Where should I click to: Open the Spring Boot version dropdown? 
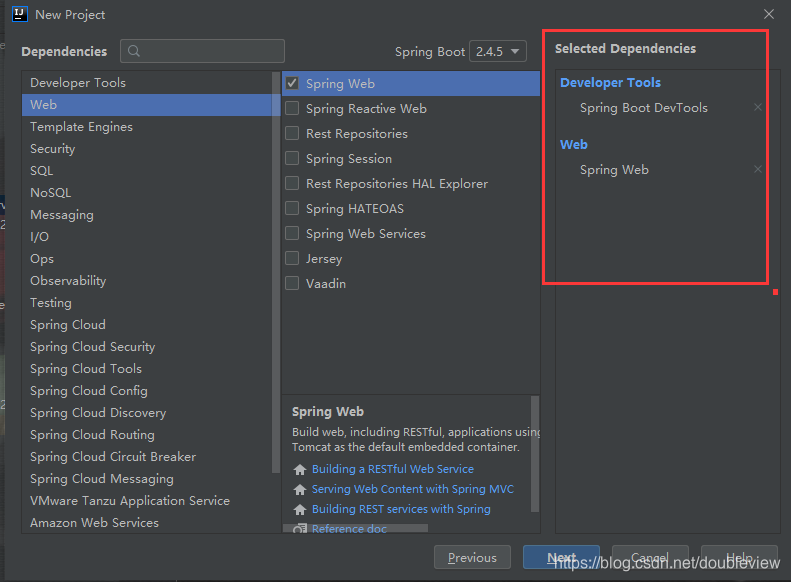pyautogui.click(x=497, y=51)
